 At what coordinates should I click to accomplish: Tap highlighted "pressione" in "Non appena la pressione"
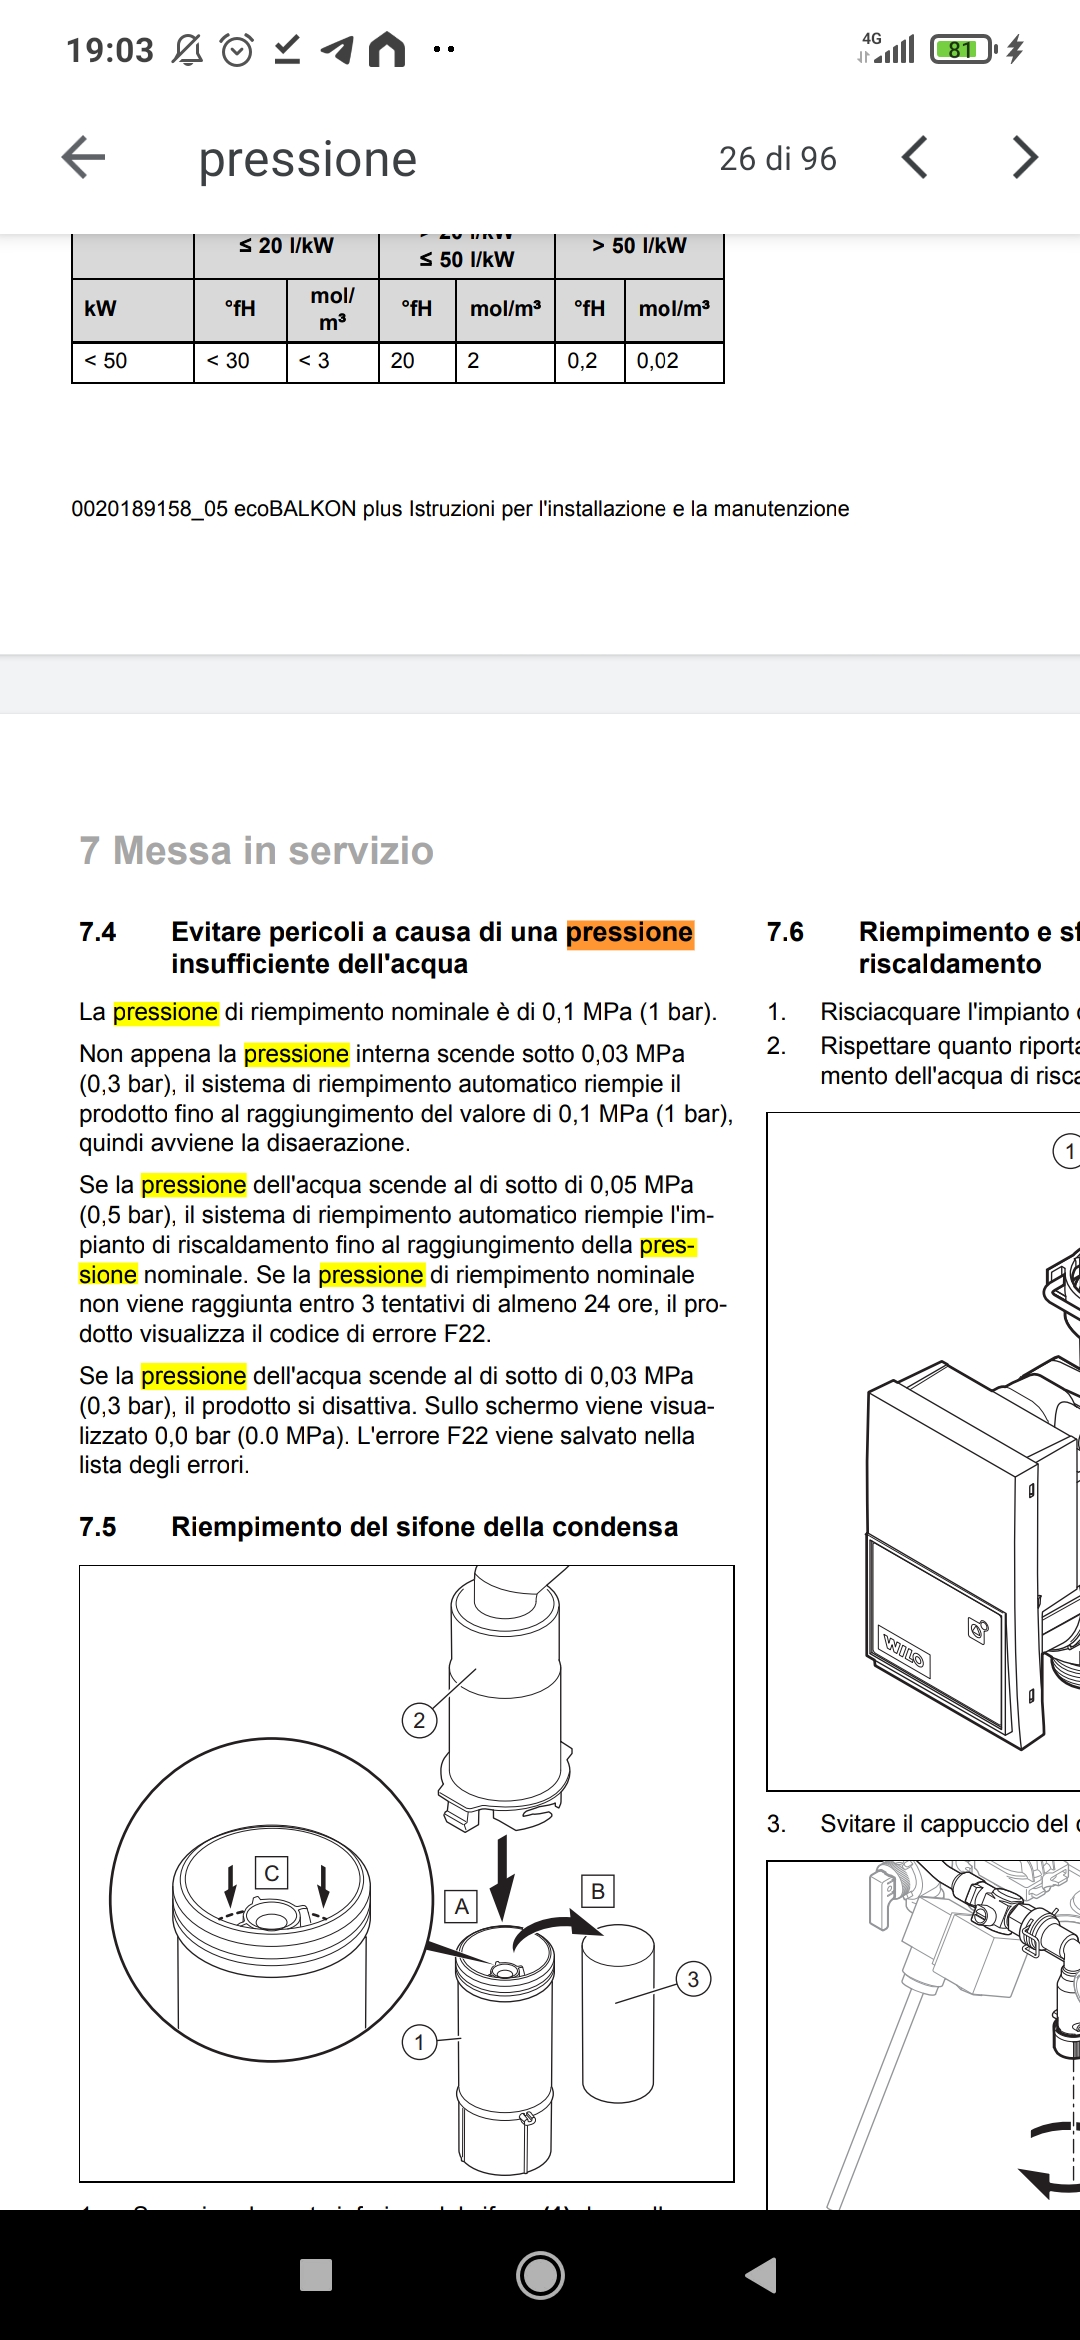click(296, 1054)
